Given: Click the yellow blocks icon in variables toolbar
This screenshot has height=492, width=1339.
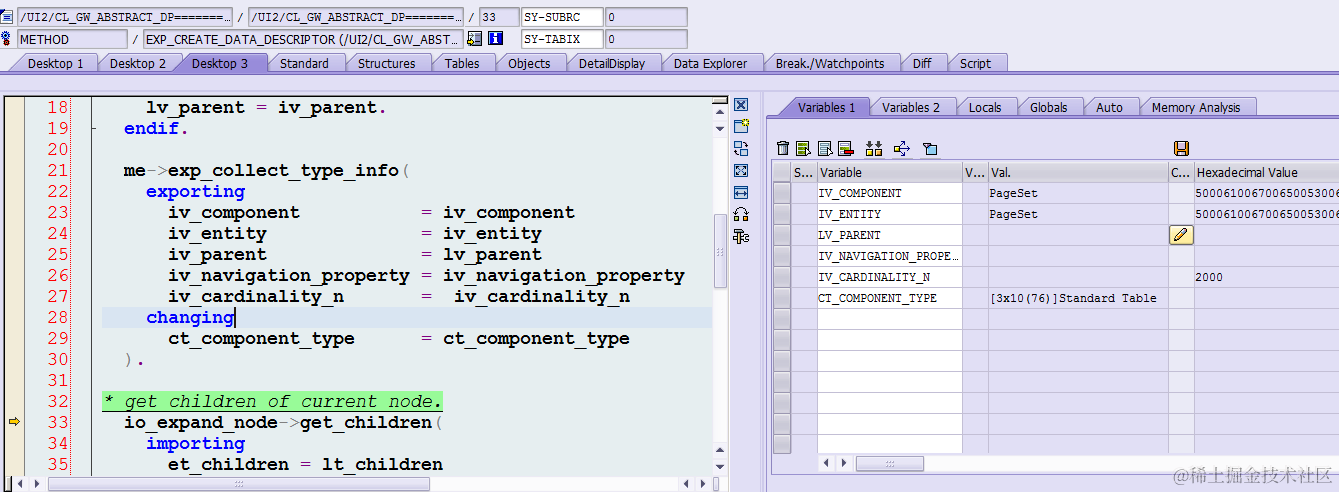Looking at the screenshot, I should pos(874,148).
